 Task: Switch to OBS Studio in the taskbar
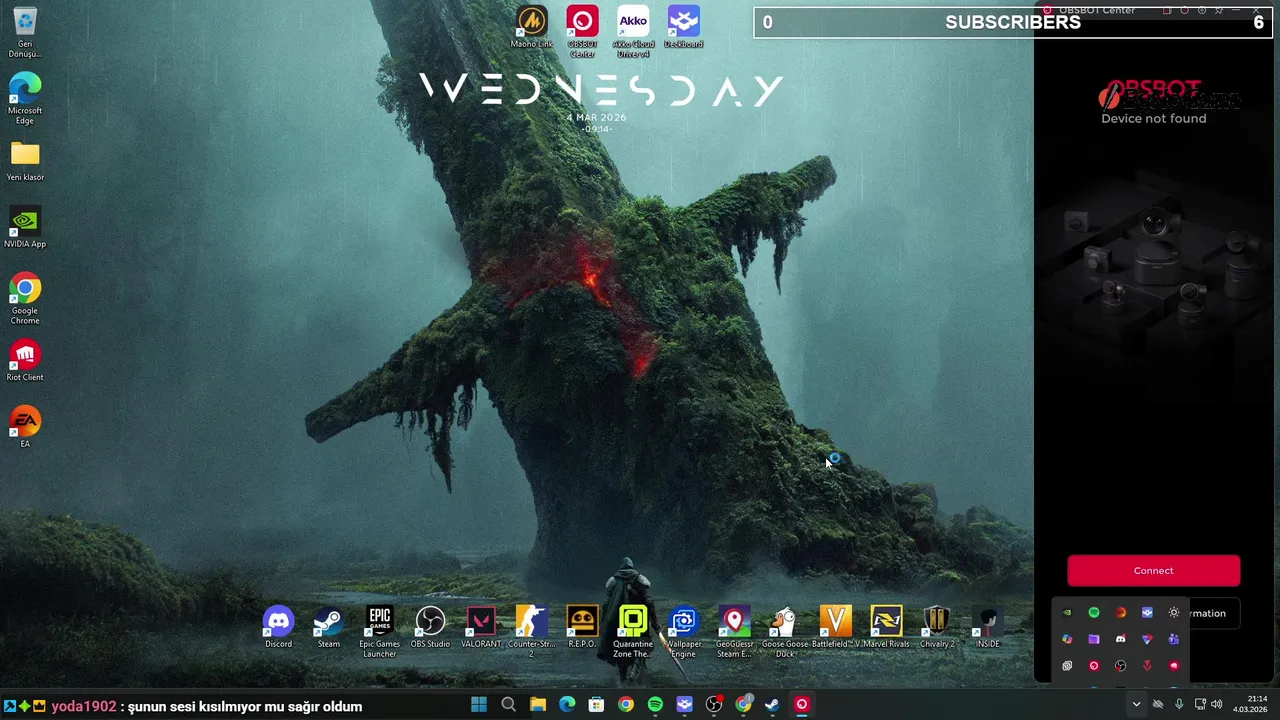[714, 705]
